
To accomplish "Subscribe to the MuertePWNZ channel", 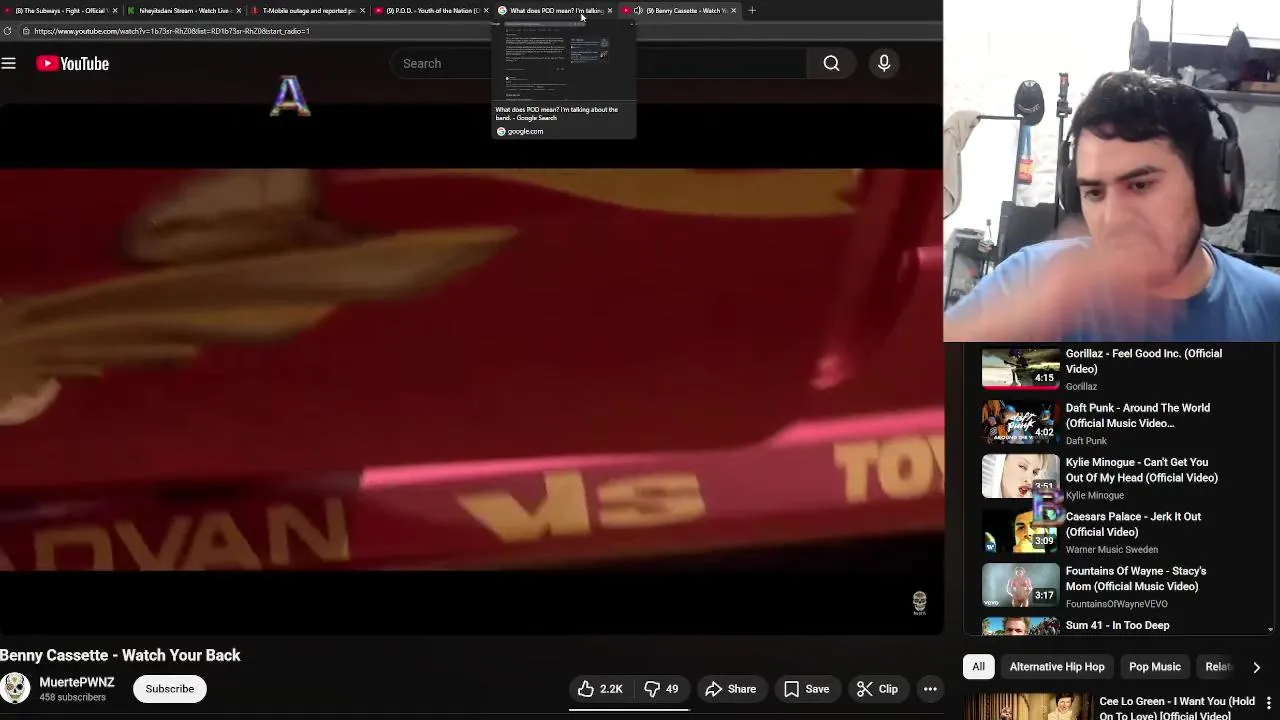I will (170, 689).
